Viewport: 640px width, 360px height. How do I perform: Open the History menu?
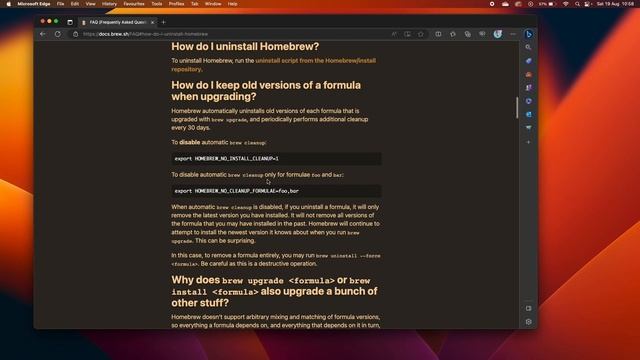coord(109,4)
